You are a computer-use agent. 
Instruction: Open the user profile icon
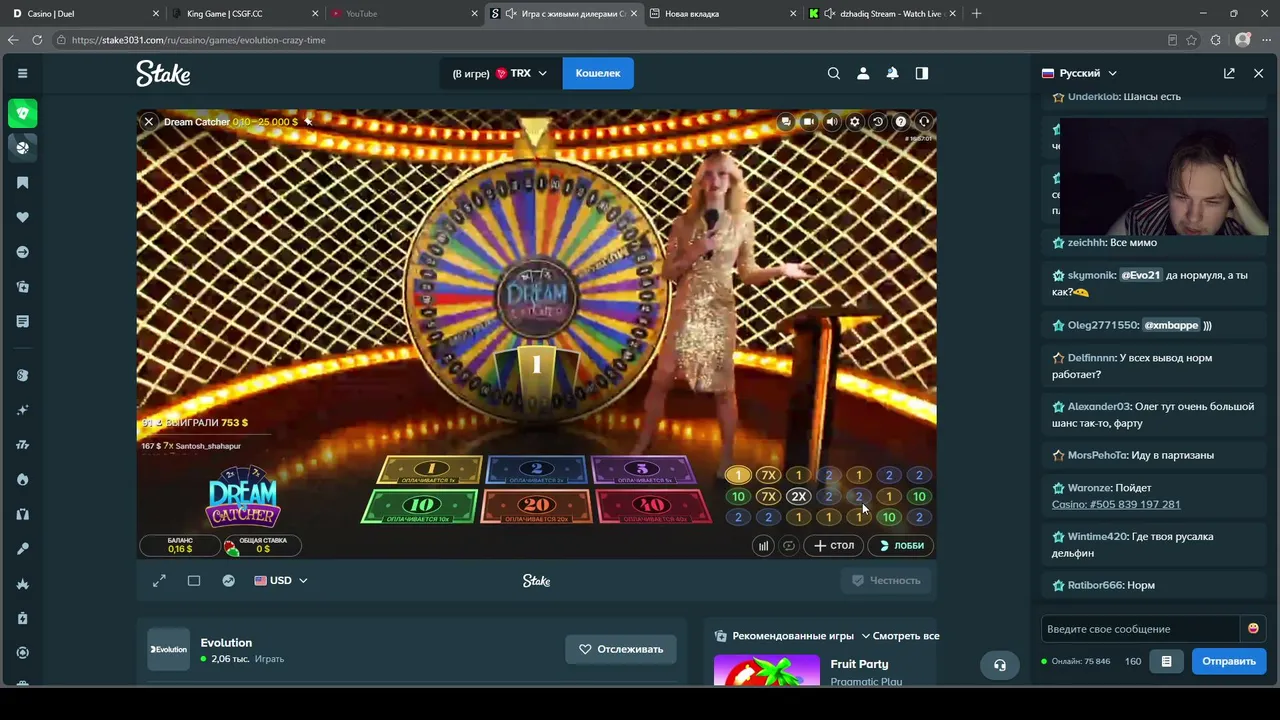[x=863, y=73]
